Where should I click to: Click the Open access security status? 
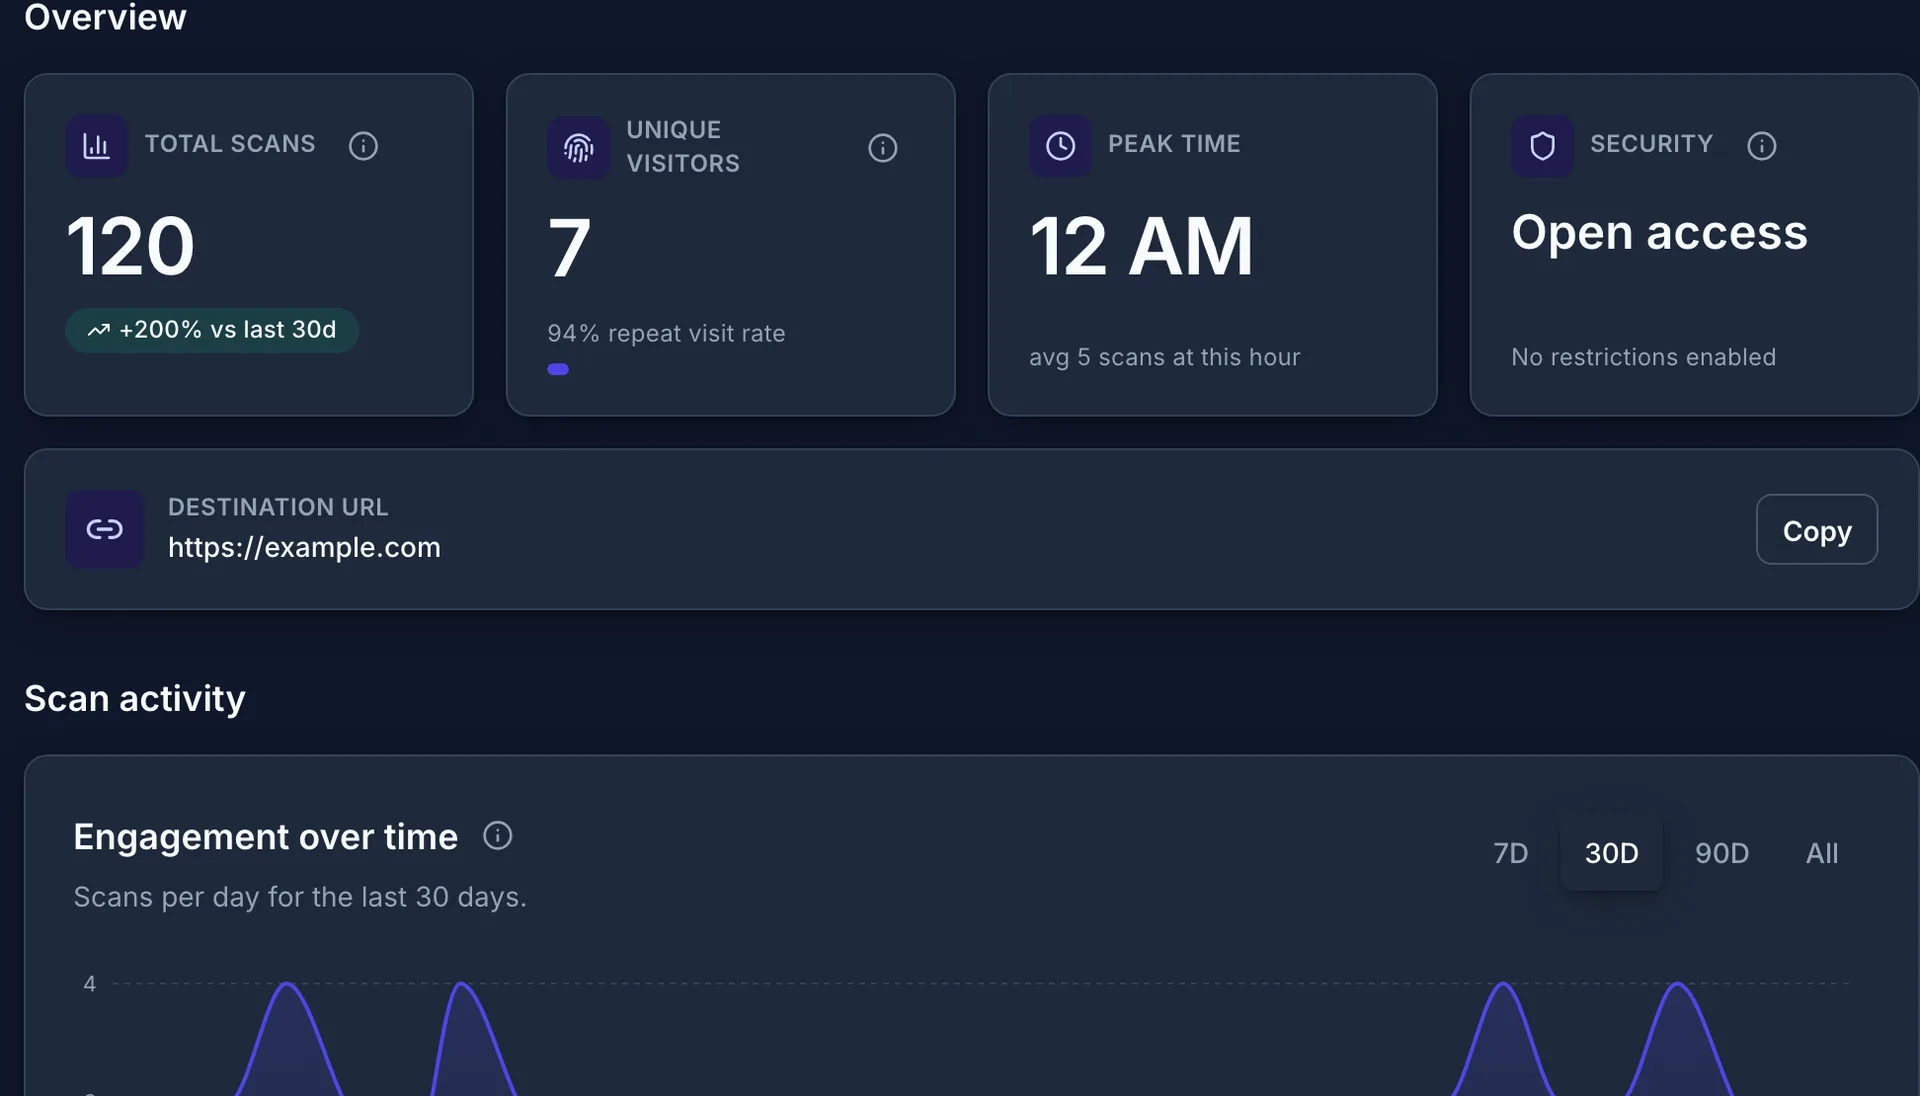click(x=1659, y=233)
